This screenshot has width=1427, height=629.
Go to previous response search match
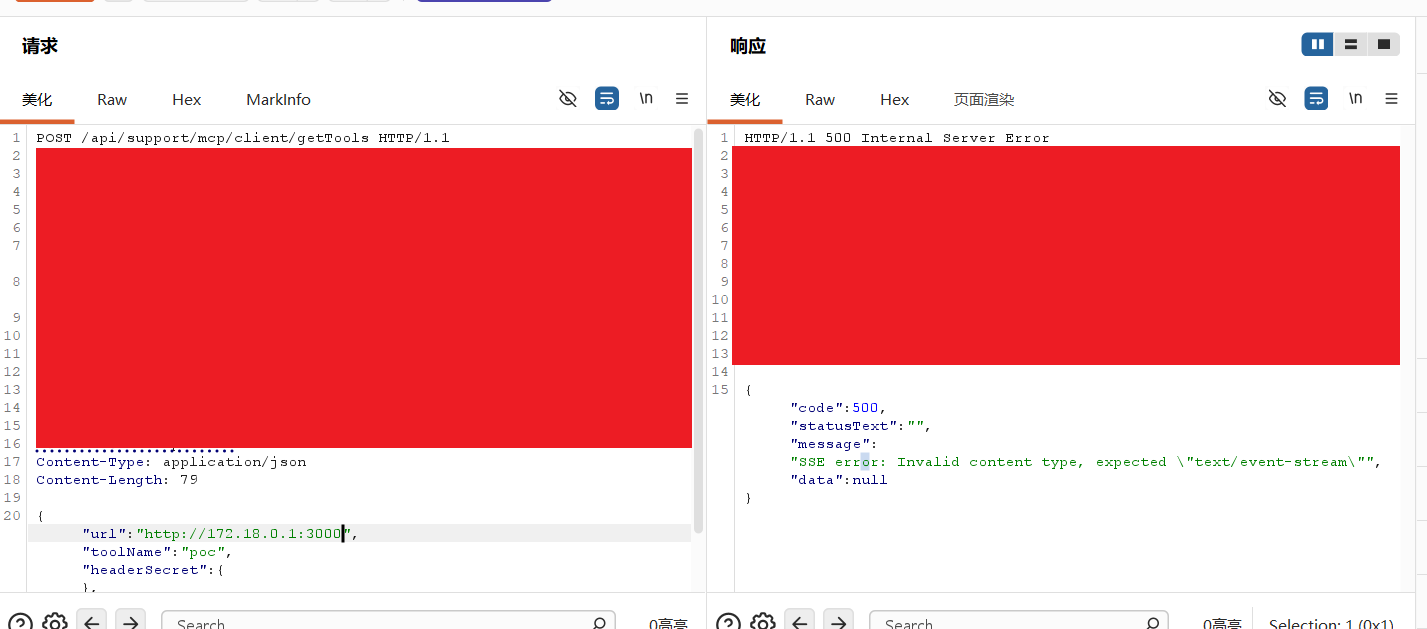[800, 622]
